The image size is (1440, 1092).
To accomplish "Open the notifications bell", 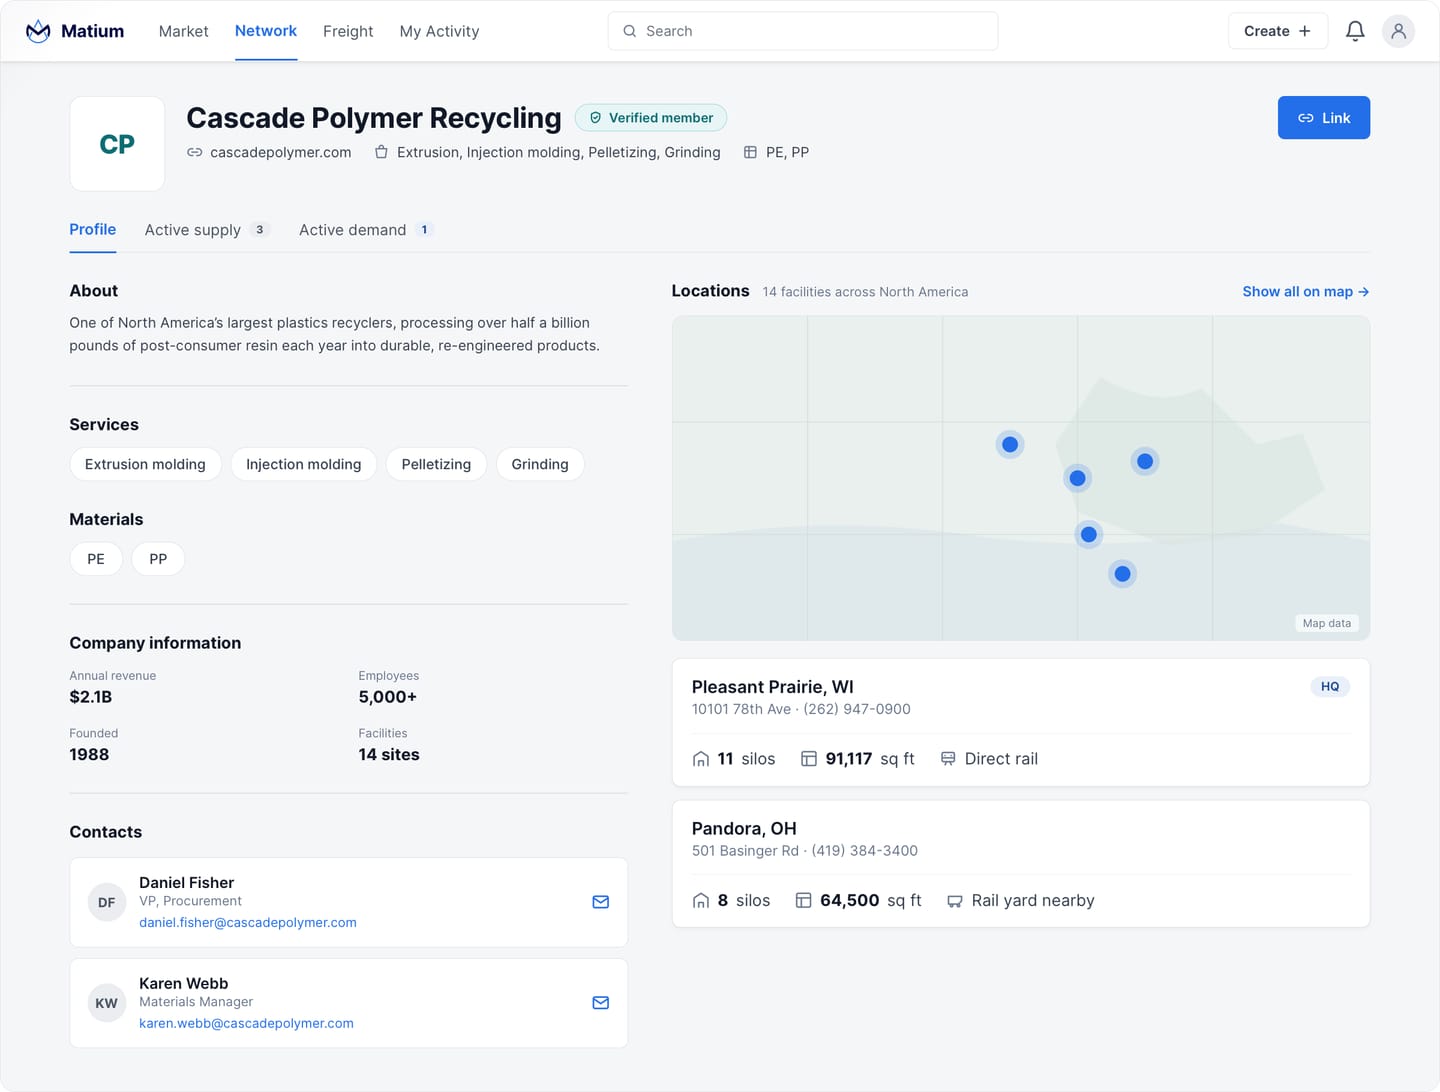I will tap(1355, 31).
